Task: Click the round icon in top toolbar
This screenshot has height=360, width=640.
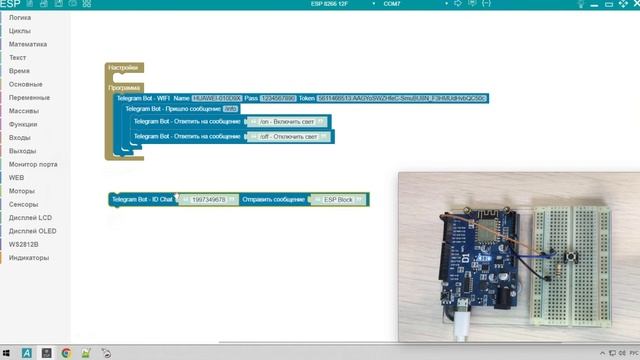Action: tap(73, 4)
